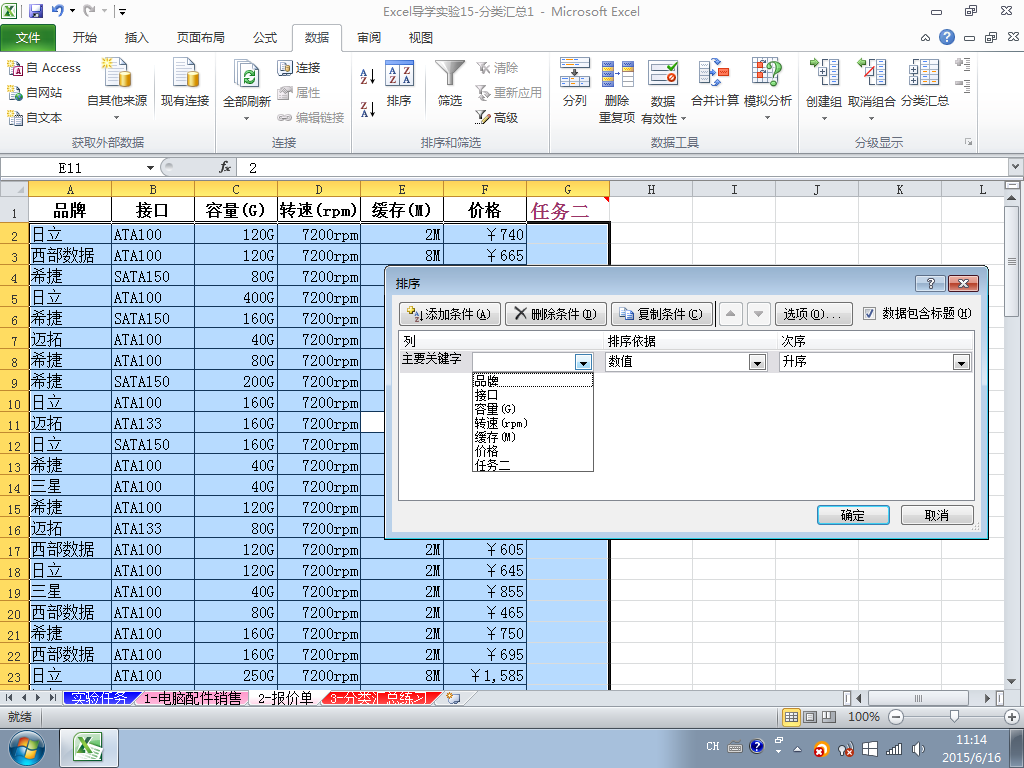Viewport: 1024px width, 768px height.
Task: Switch to page layout view button
Action: point(810,716)
